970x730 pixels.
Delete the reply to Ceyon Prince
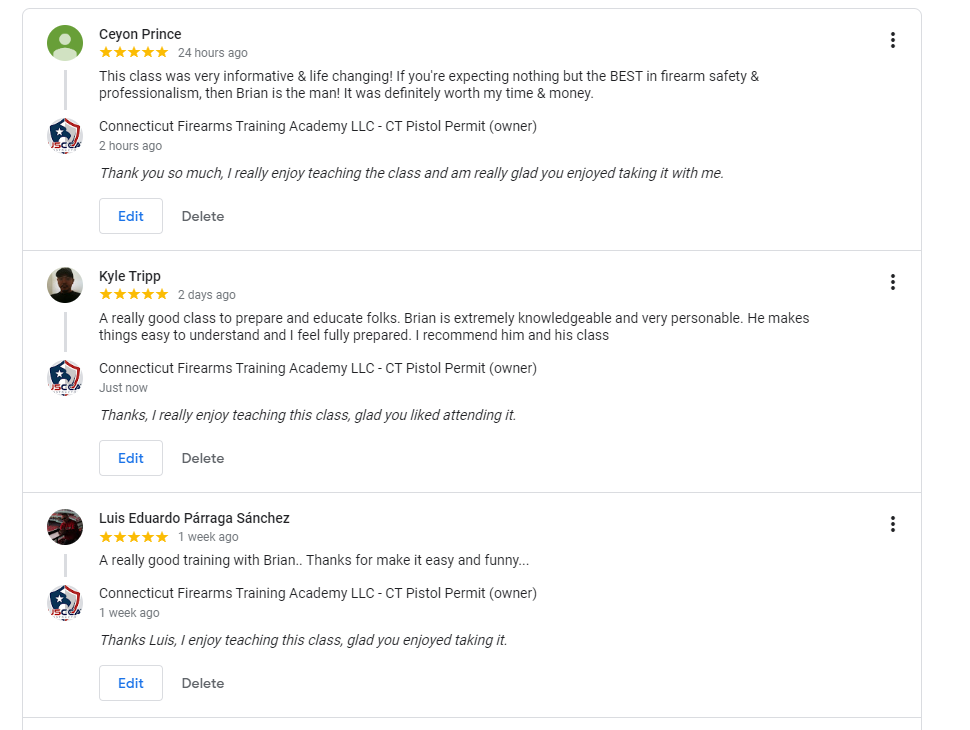(203, 216)
